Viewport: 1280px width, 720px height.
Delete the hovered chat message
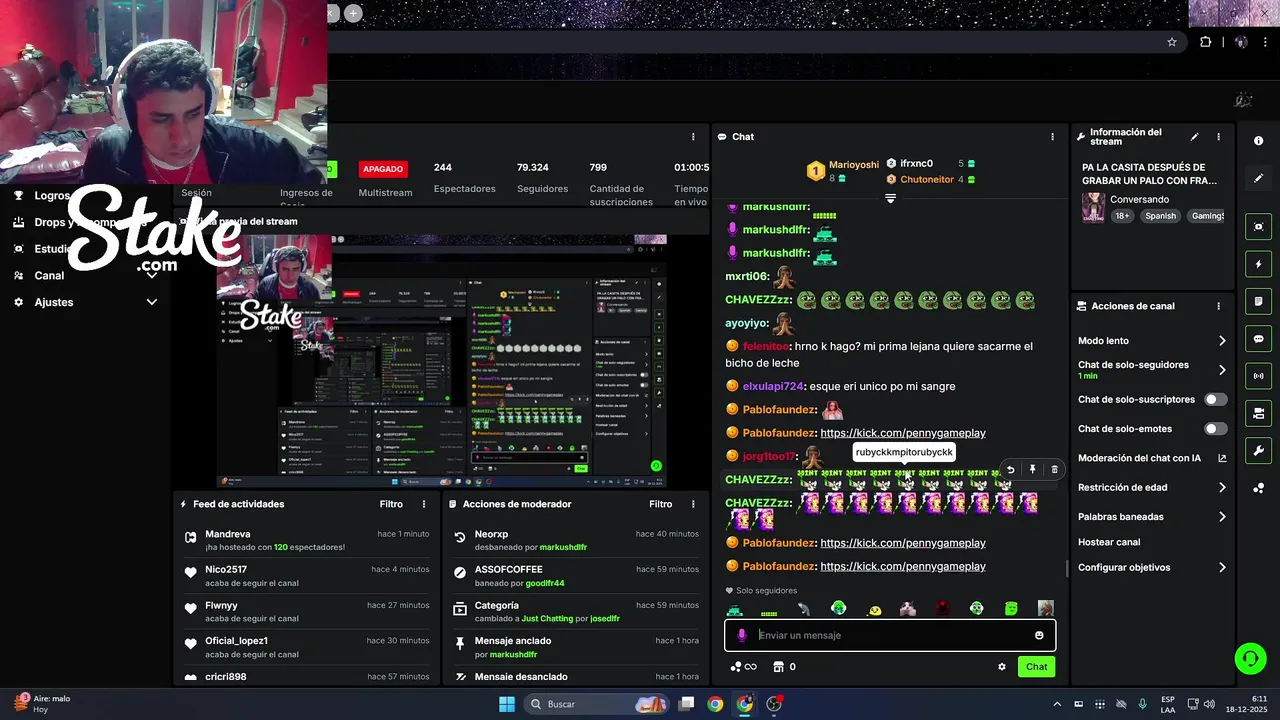click(1054, 470)
